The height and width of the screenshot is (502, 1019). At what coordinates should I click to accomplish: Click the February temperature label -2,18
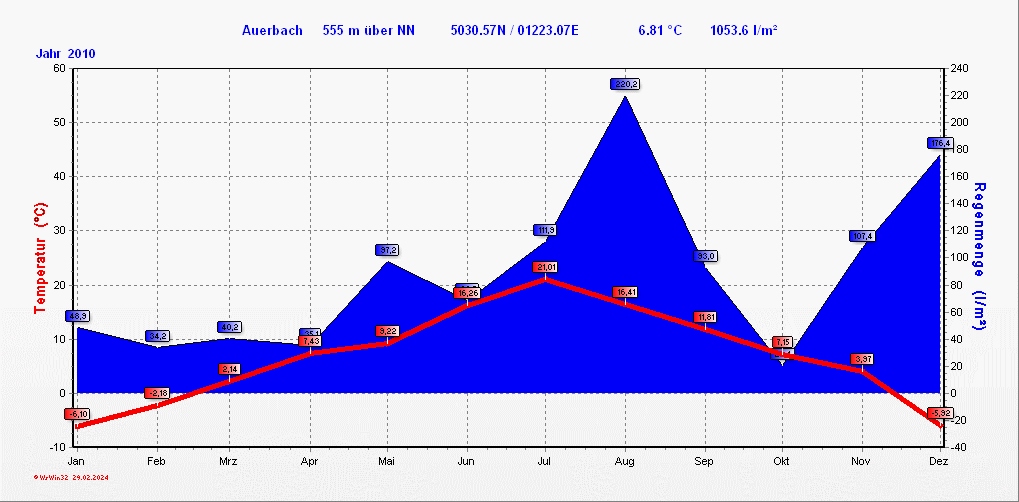tap(157, 392)
